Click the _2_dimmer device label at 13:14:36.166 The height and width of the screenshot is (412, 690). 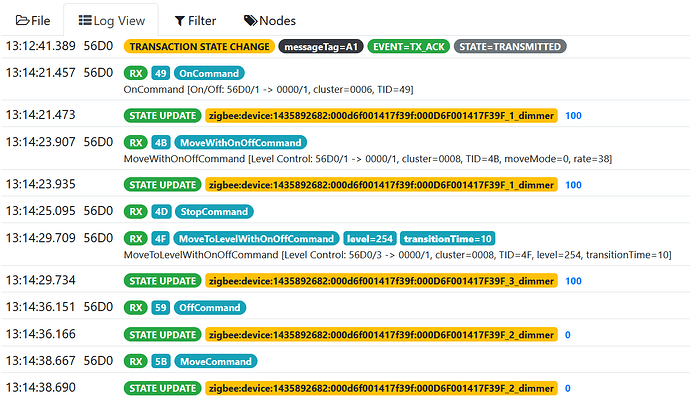pyautogui.click(x=381, y=335)
